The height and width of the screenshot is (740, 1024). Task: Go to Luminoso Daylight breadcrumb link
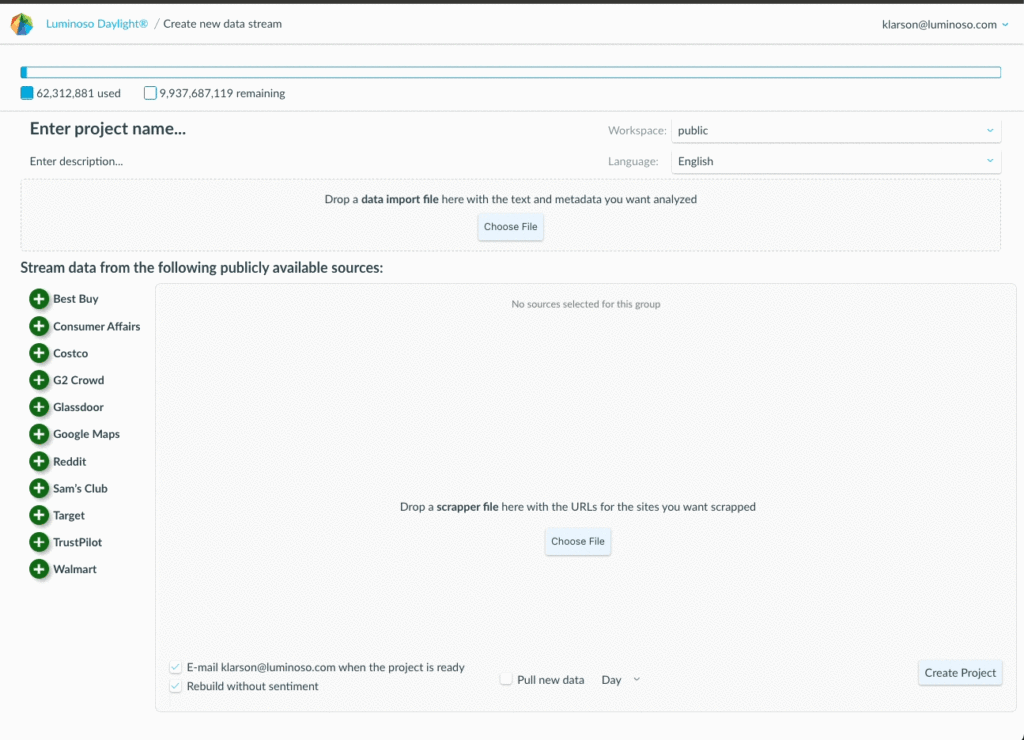[x=97, y=24]
